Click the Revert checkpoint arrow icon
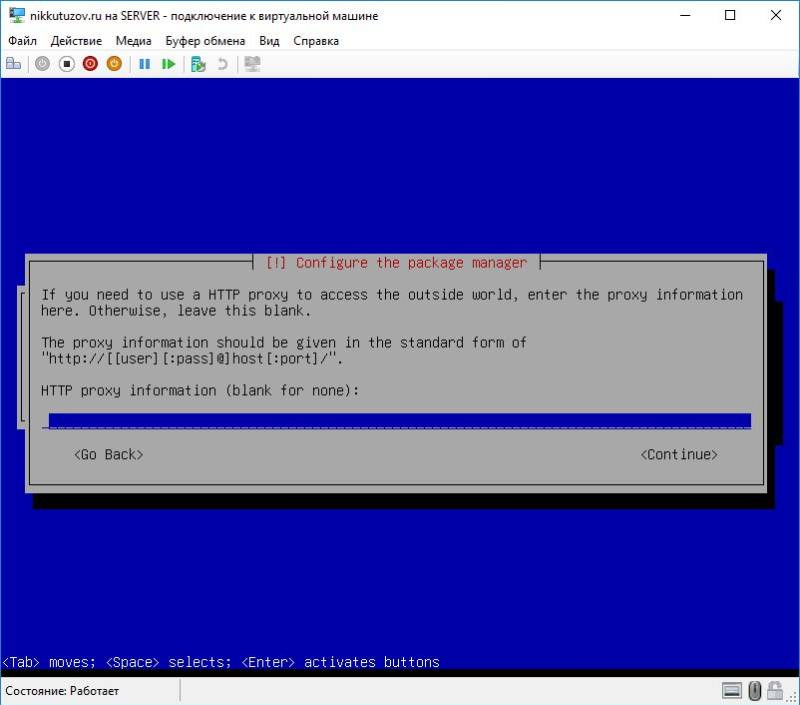 220,63
